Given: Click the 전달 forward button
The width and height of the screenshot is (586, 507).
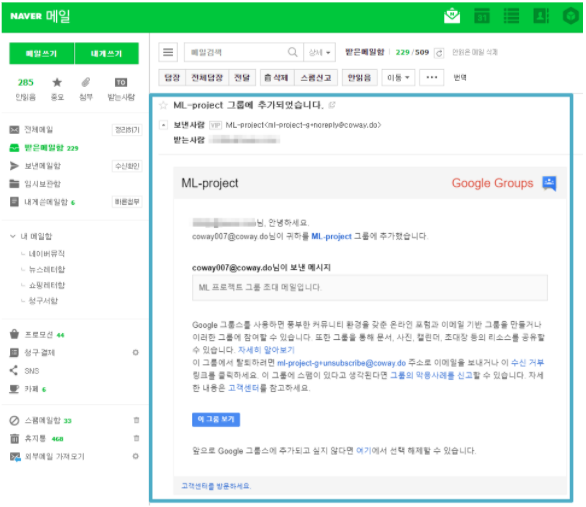Looking at the screenshot, I should (x=242, y=78).
